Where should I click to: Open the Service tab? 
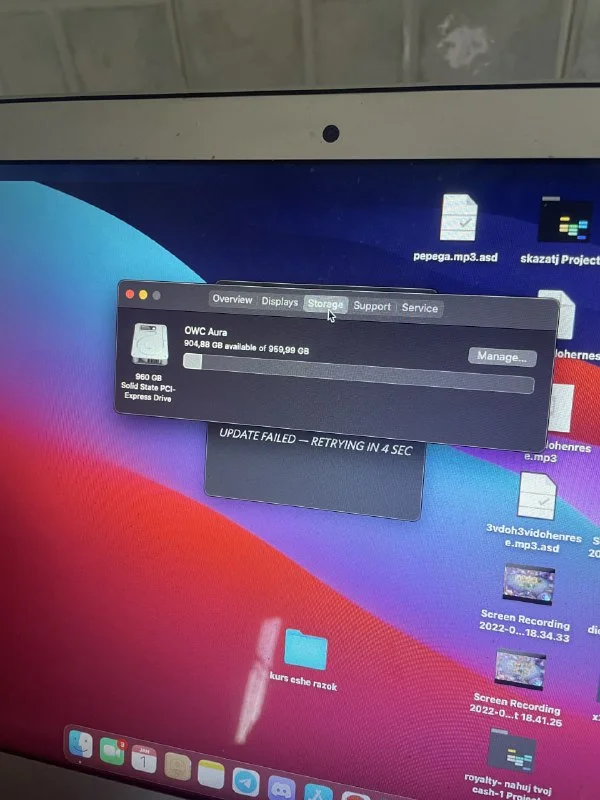coord(420,308)
